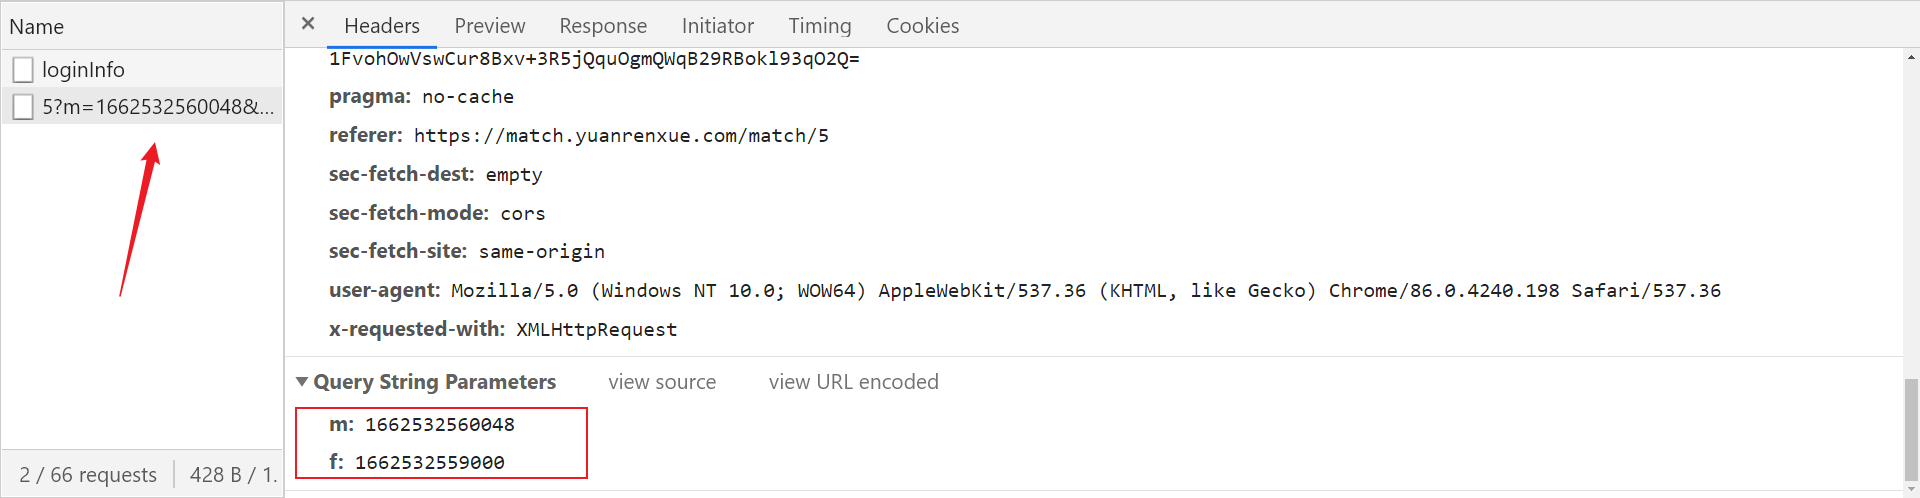This screenshot has height=498, width=1920.
Task: Click the headers pane scrollbar thumb
Action: (1911, 430)
